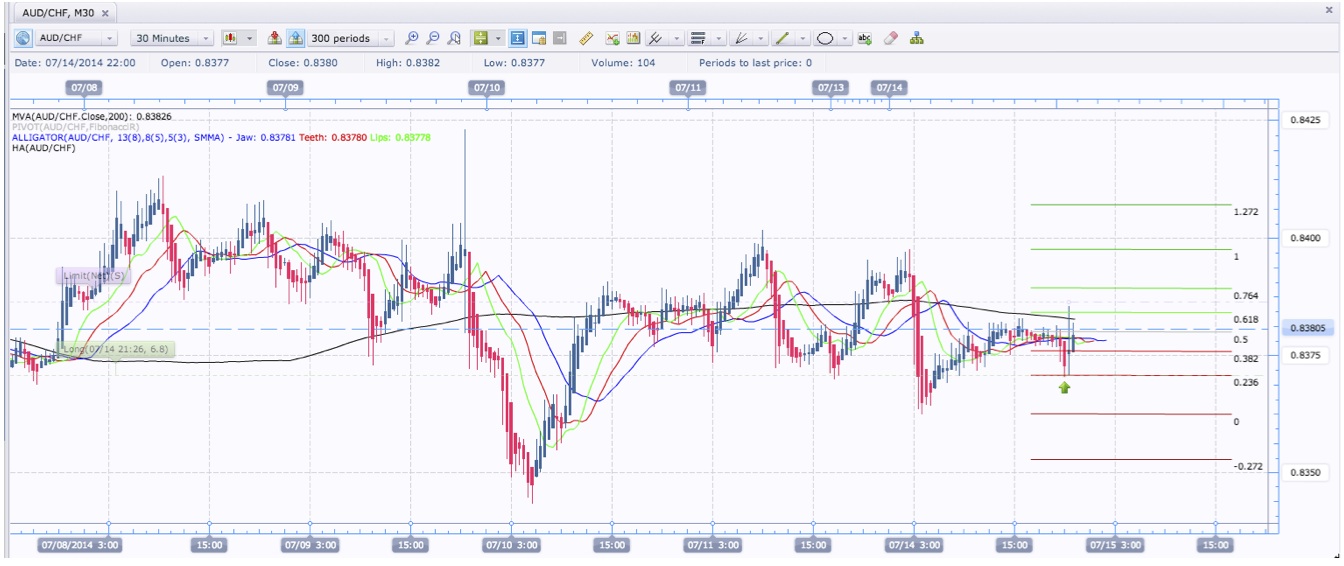1344x566 pixels.
Task: Click the 0.618 Fibonacci level label
Action: (x=1245, y=319)
